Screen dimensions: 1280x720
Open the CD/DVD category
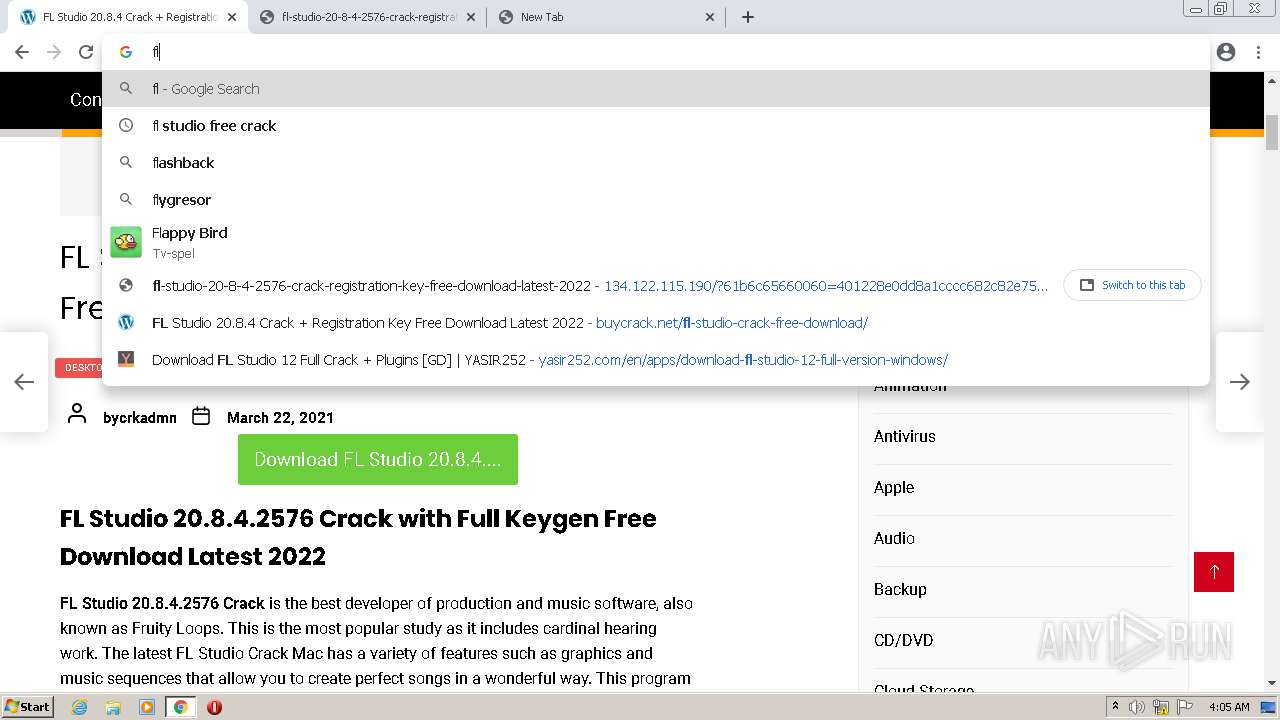(x=903, y=640)
